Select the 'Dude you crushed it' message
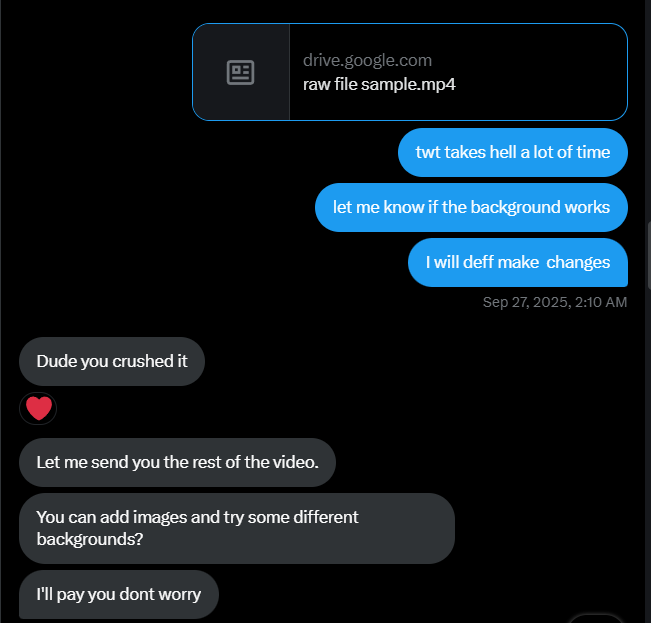Screen dimensions: 651x623 click(112, 362)
